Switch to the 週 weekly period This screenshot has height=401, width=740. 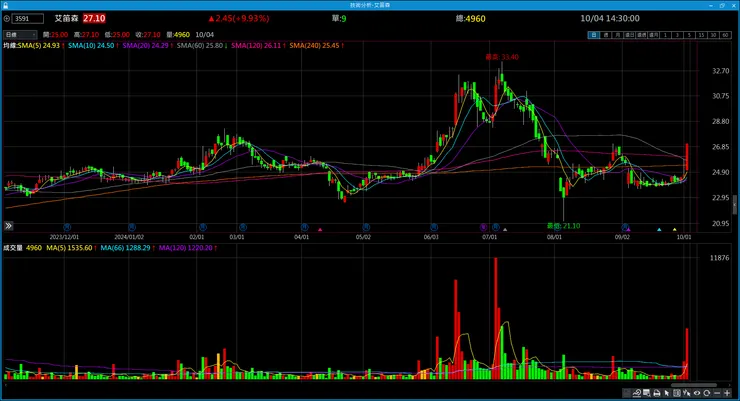605,35
